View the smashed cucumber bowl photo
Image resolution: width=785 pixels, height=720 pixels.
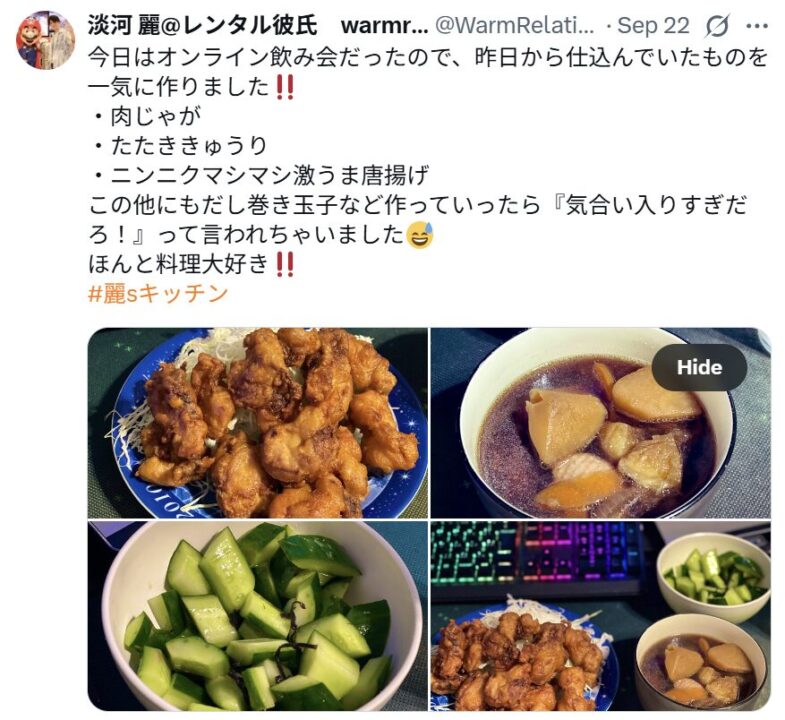(258, 616)
